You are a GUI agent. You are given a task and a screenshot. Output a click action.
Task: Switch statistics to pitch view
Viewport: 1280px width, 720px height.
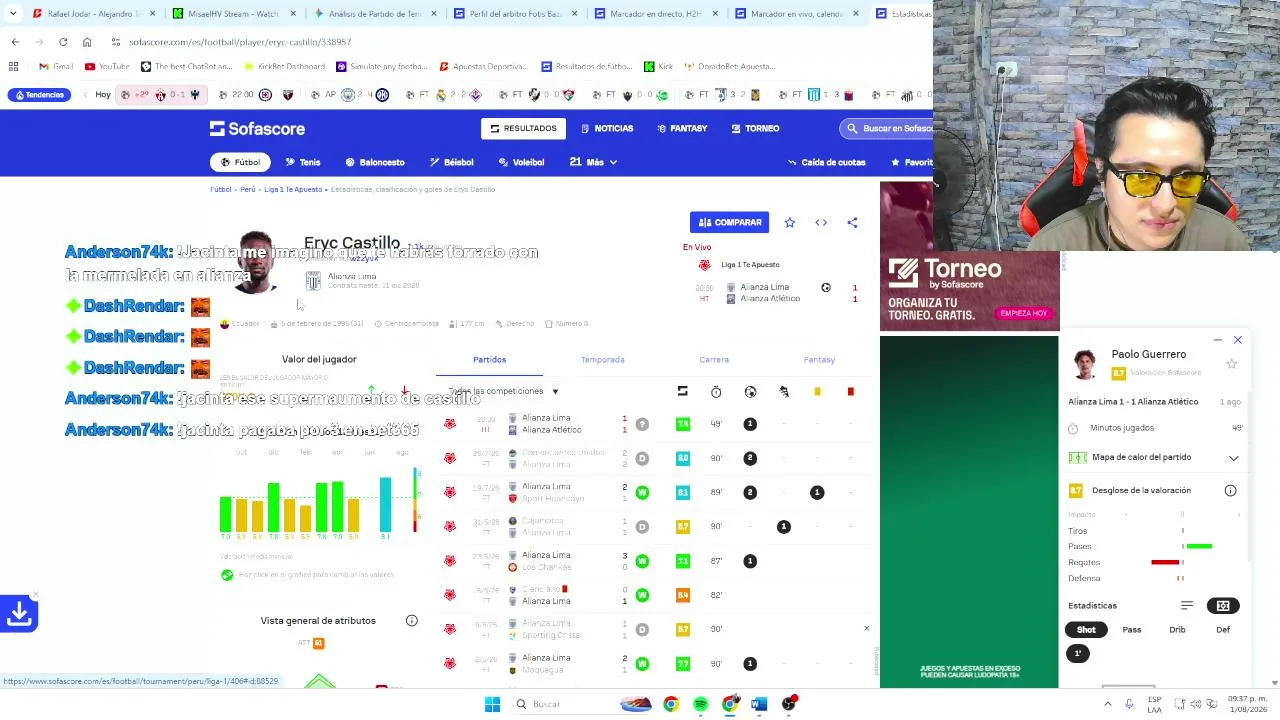point(1223,606)
